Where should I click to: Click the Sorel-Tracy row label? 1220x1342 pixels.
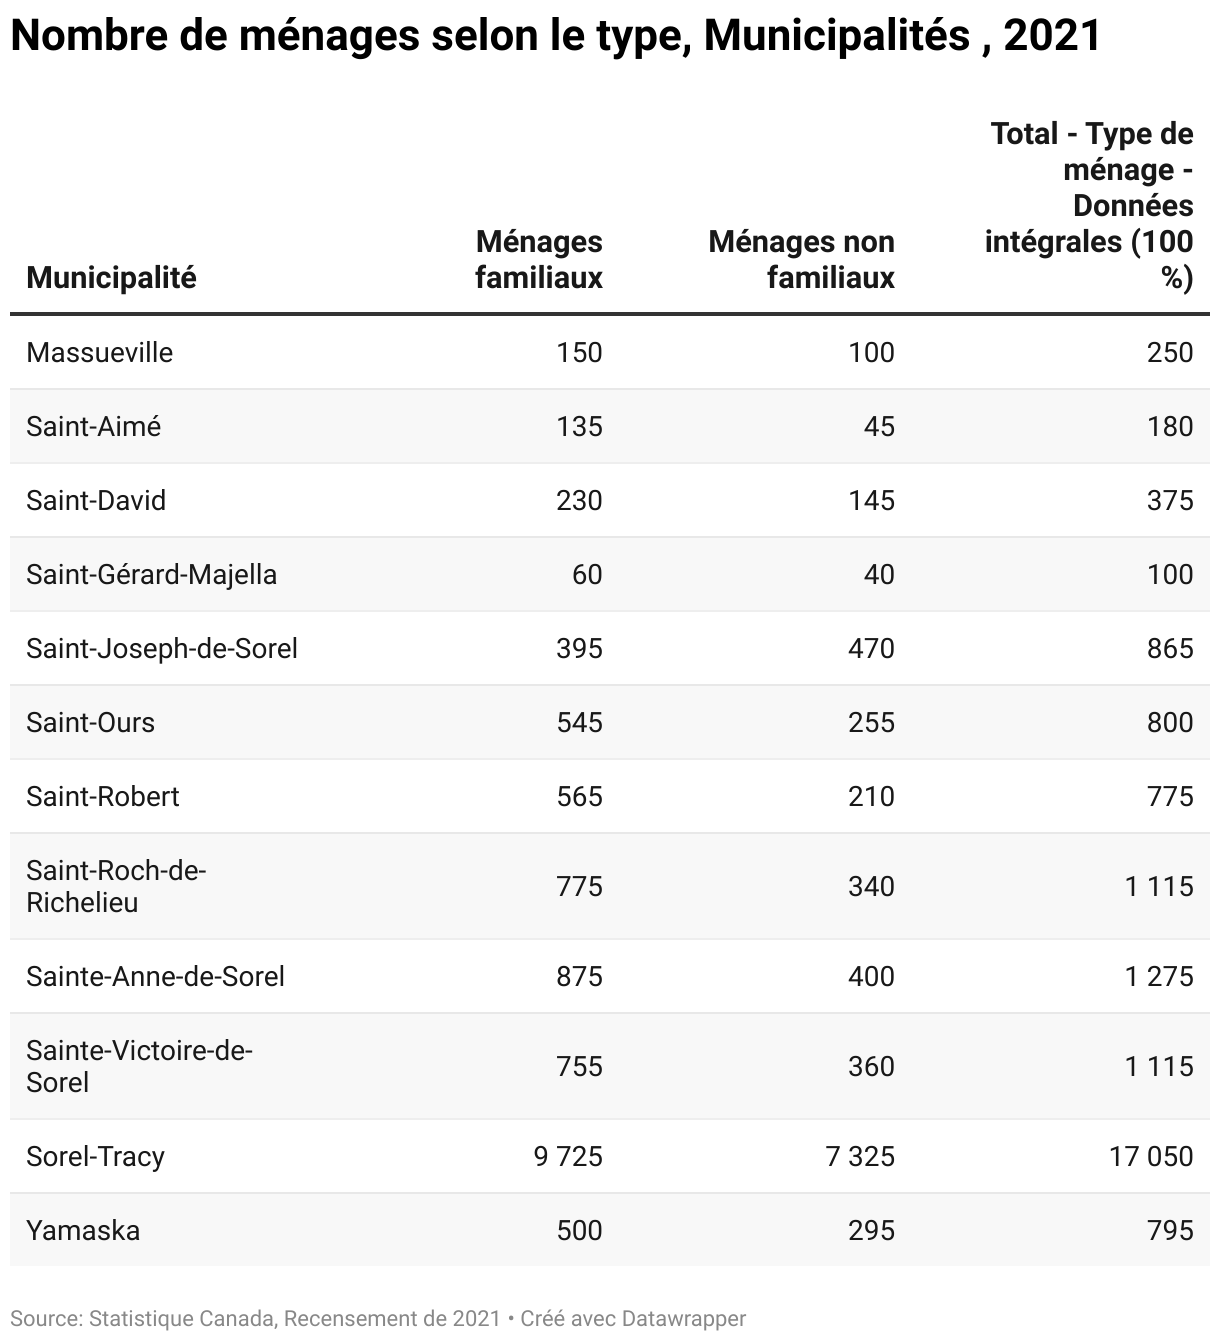pos(96,1156)
